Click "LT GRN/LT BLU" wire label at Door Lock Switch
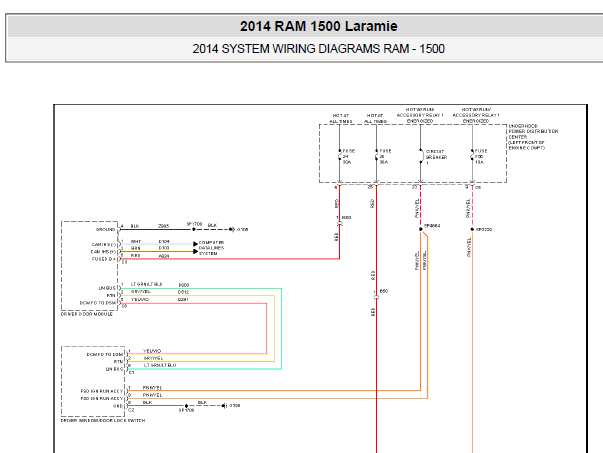The width and height of the screenshot is (603, 453). click(160, 365)
